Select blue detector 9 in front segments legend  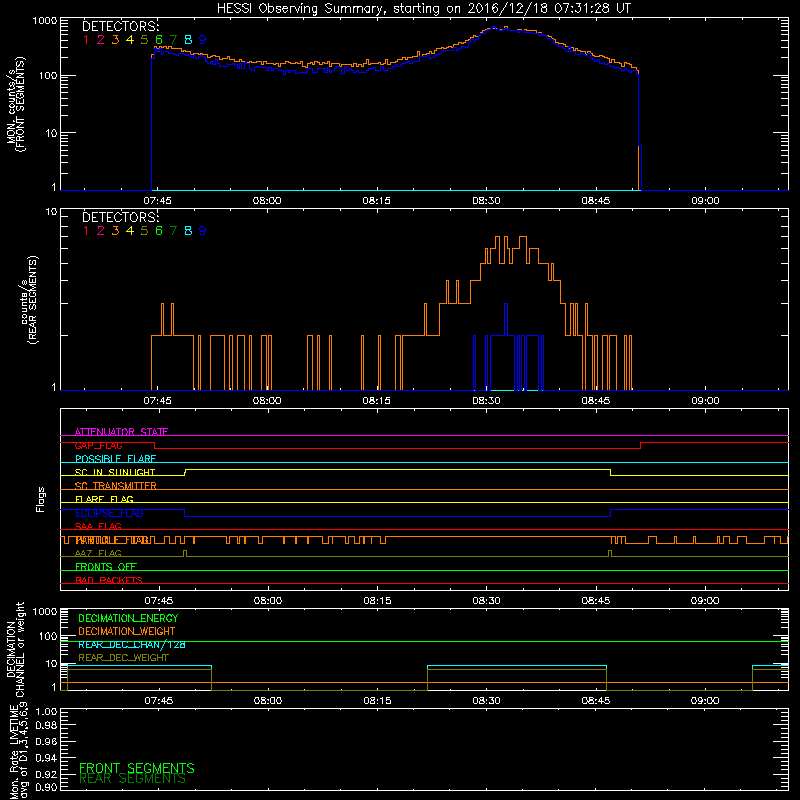[203, 40]
